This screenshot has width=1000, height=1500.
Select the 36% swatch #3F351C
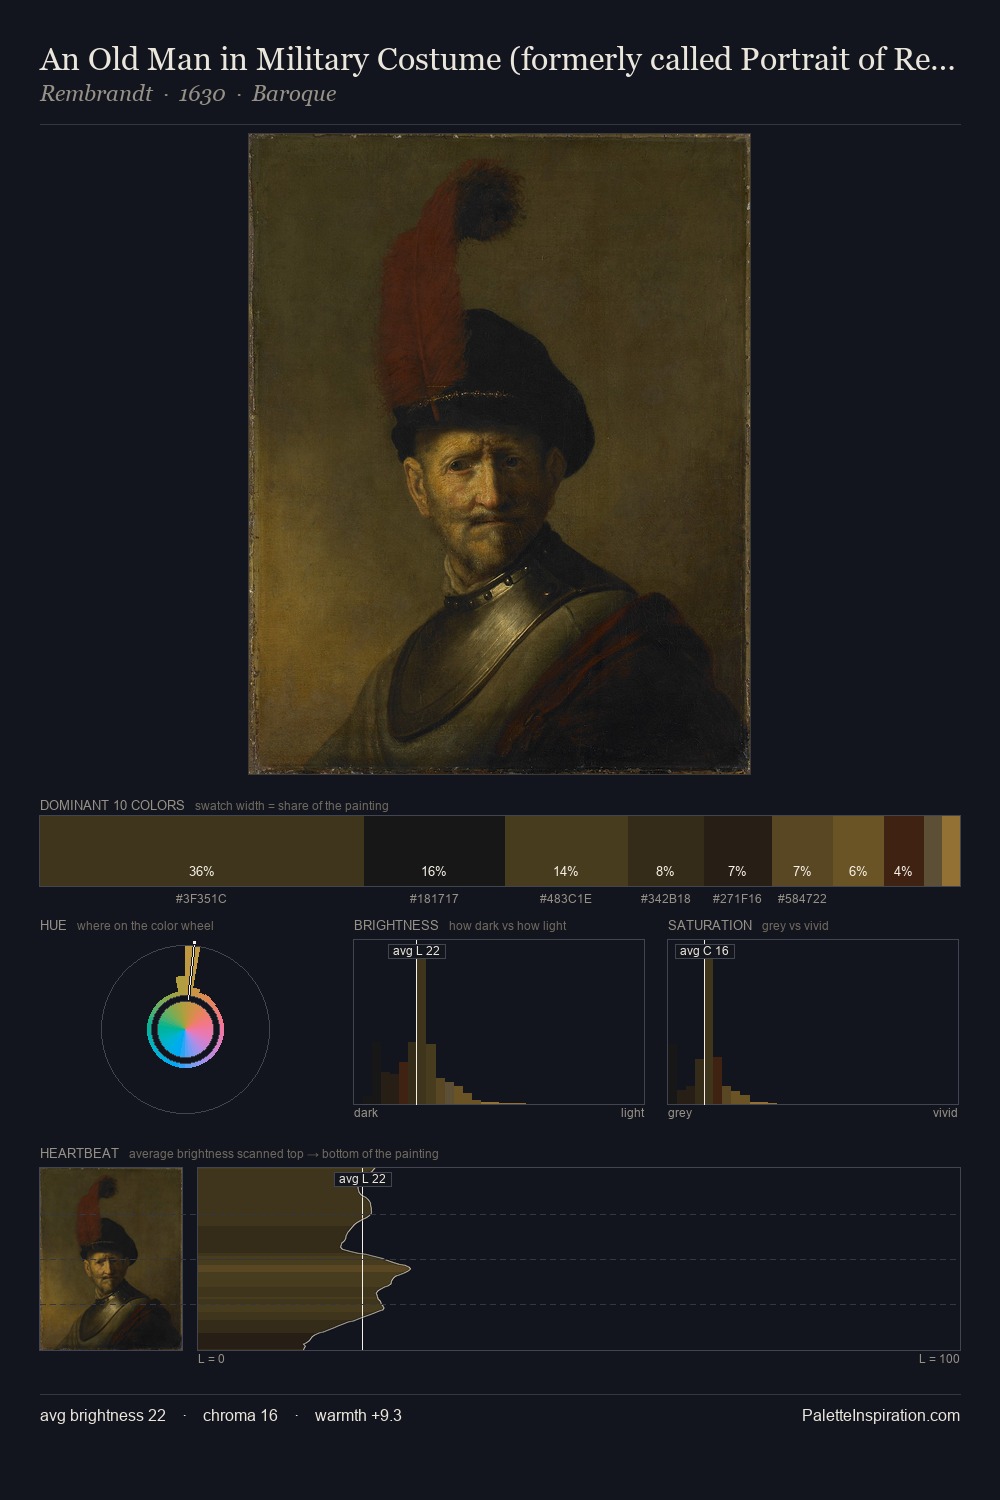[202, 851]
